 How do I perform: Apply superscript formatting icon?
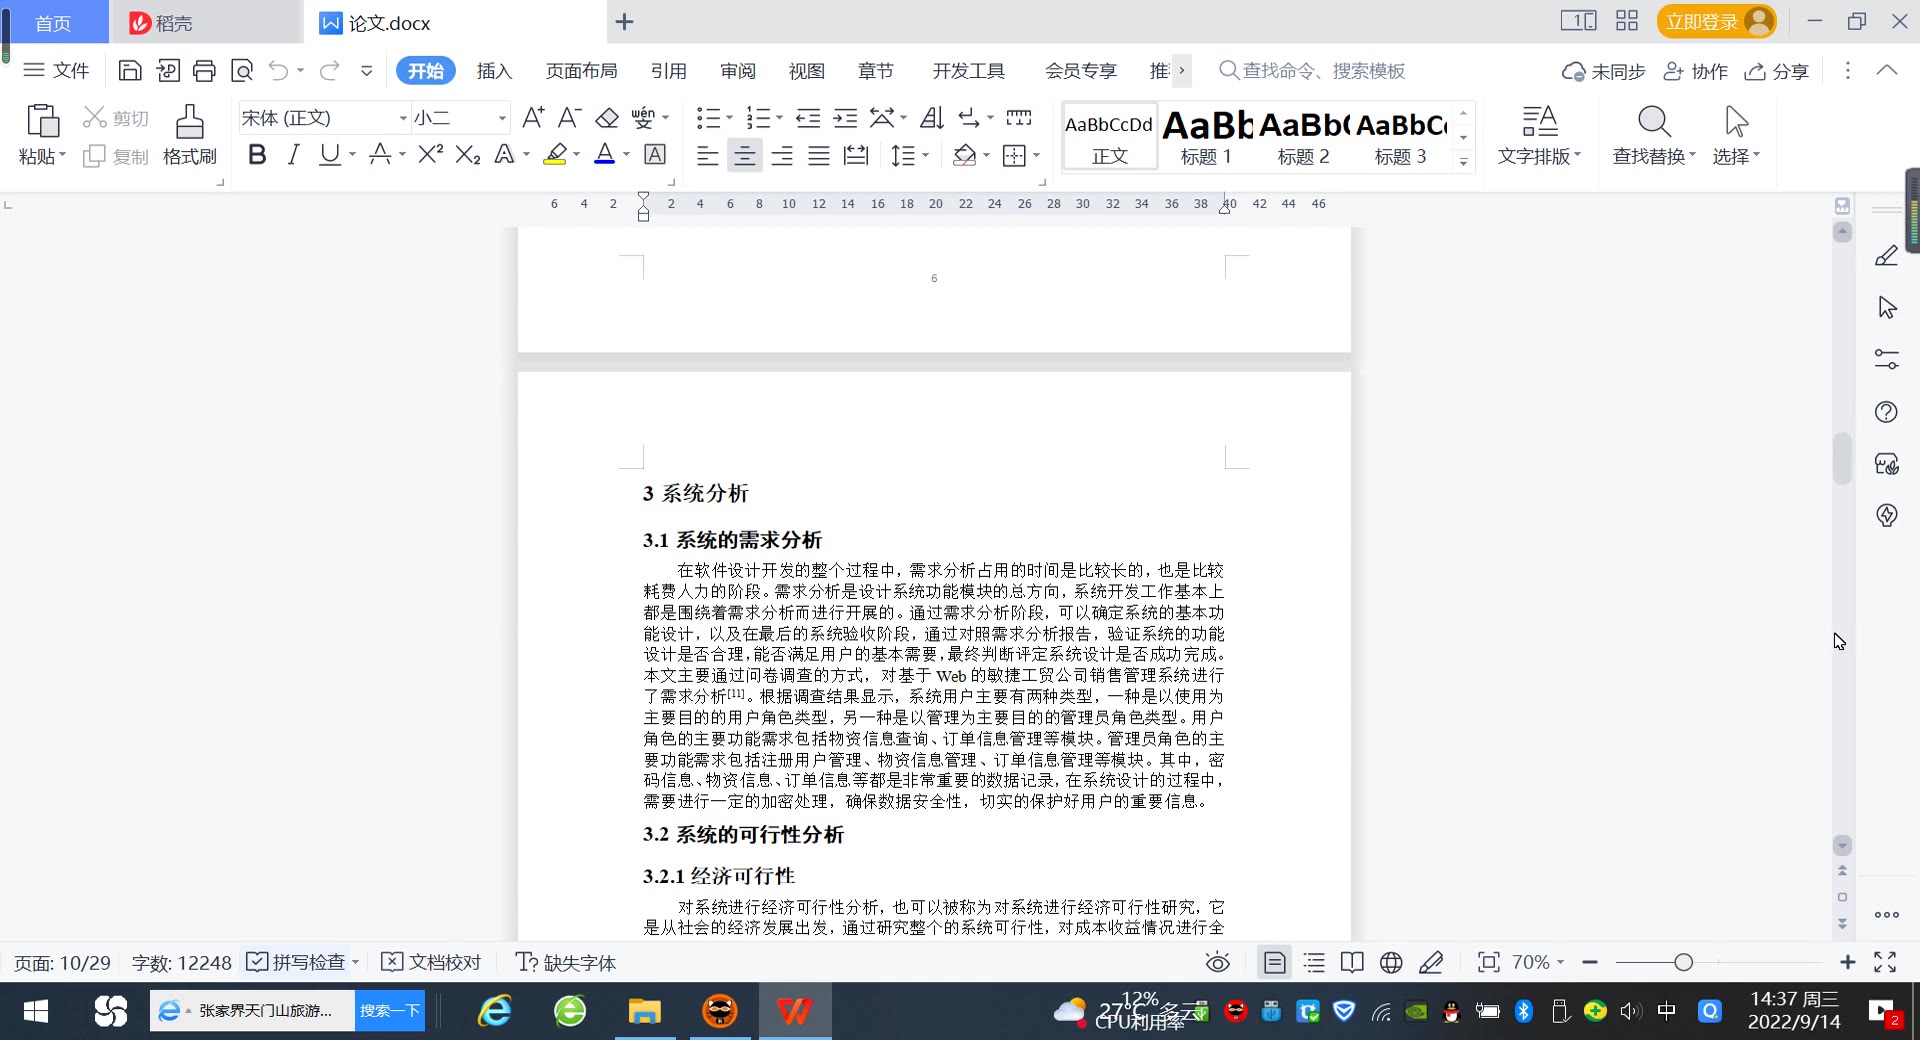point(430,154)
